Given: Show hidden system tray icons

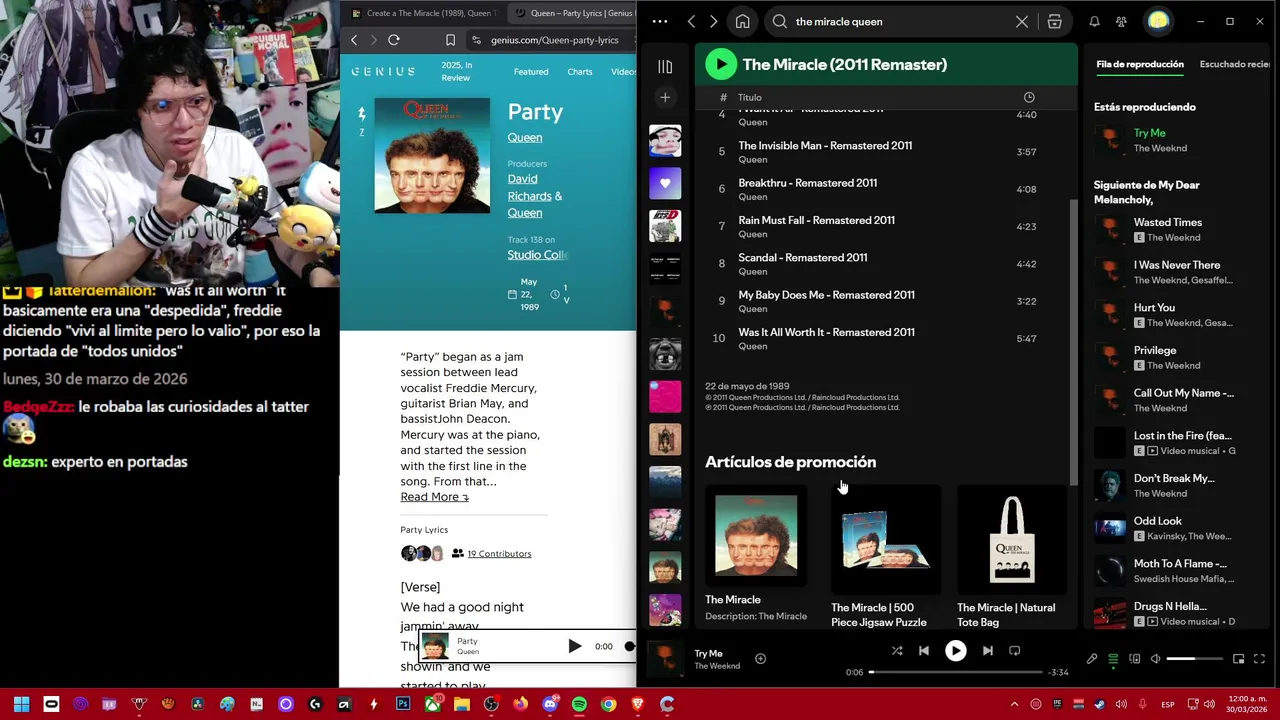Looking at the screenshot, I should coord(1014,704).
